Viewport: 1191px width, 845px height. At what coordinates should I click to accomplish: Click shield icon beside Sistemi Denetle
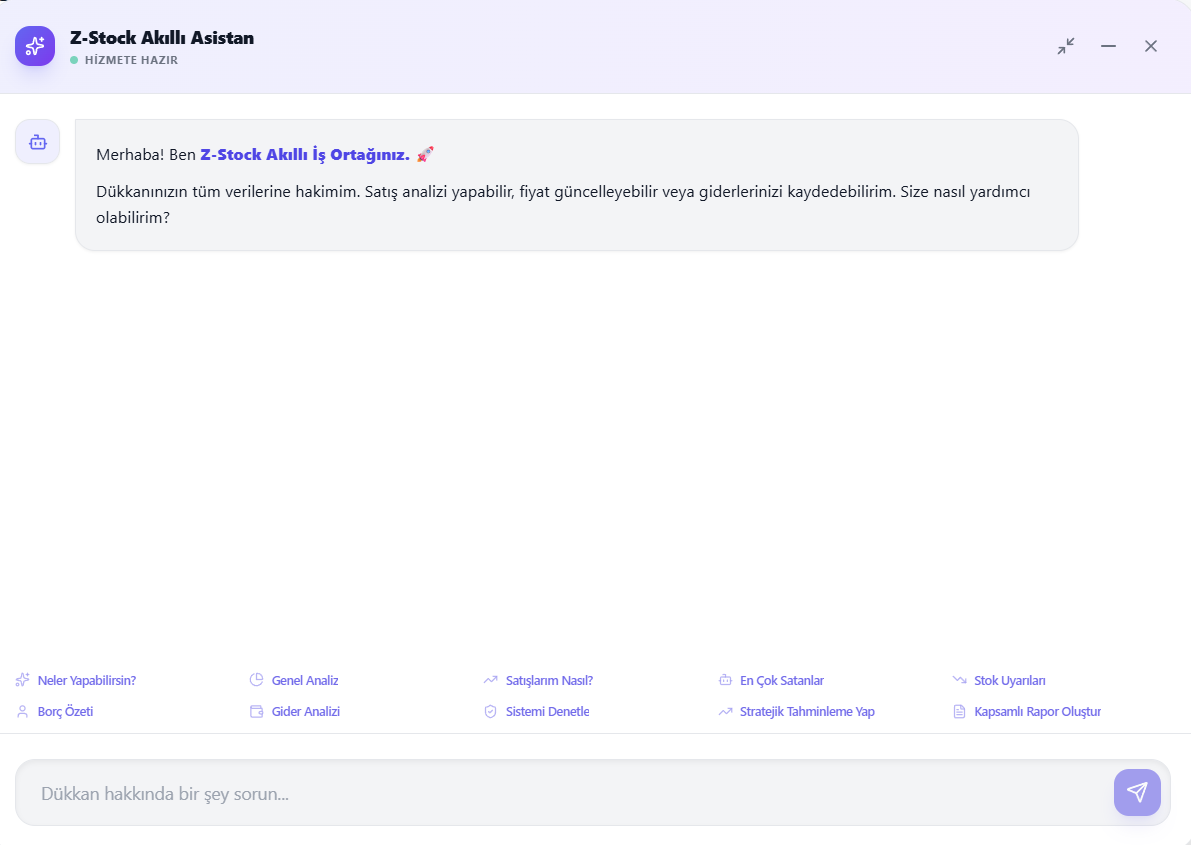[490, 711]
